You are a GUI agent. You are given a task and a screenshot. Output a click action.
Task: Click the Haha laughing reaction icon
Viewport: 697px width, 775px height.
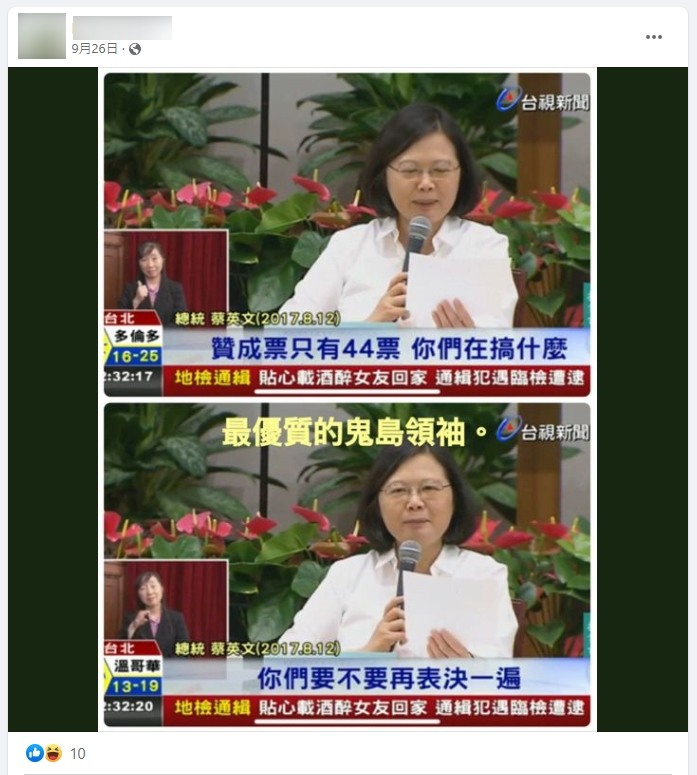click(x=53, y=753)
